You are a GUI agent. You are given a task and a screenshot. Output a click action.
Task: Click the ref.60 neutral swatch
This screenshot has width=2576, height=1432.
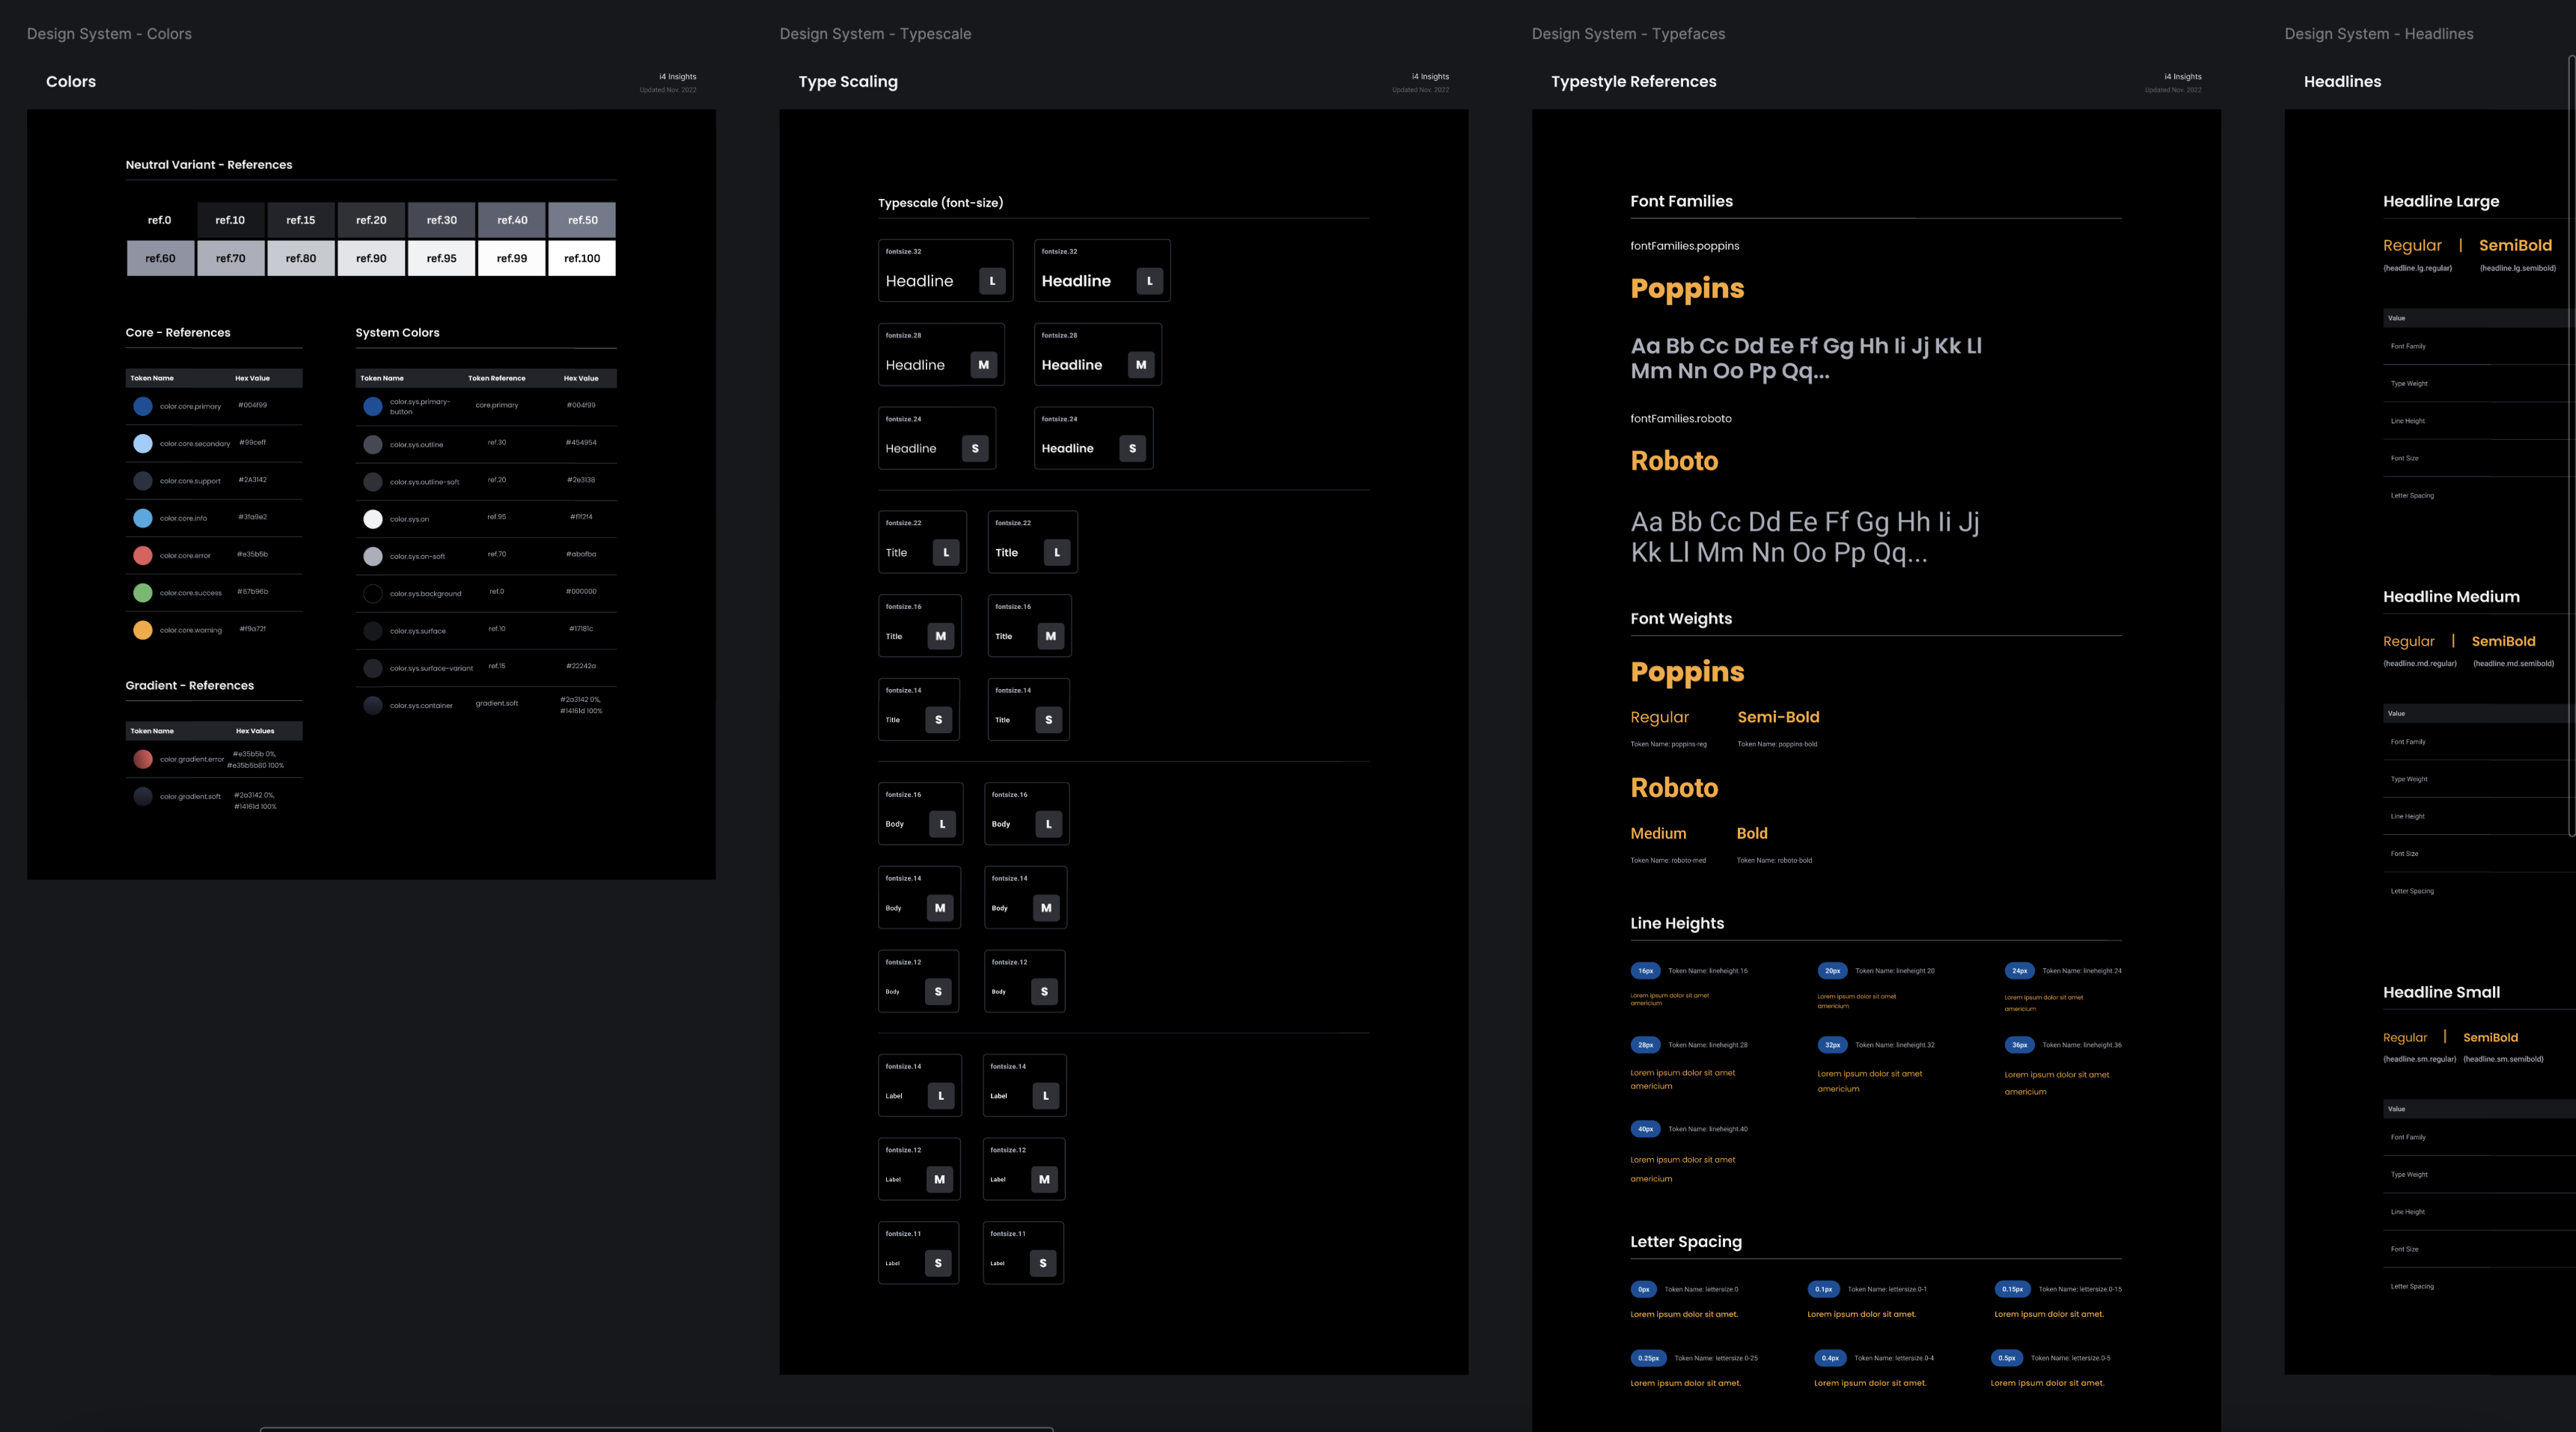pos(160,258)
